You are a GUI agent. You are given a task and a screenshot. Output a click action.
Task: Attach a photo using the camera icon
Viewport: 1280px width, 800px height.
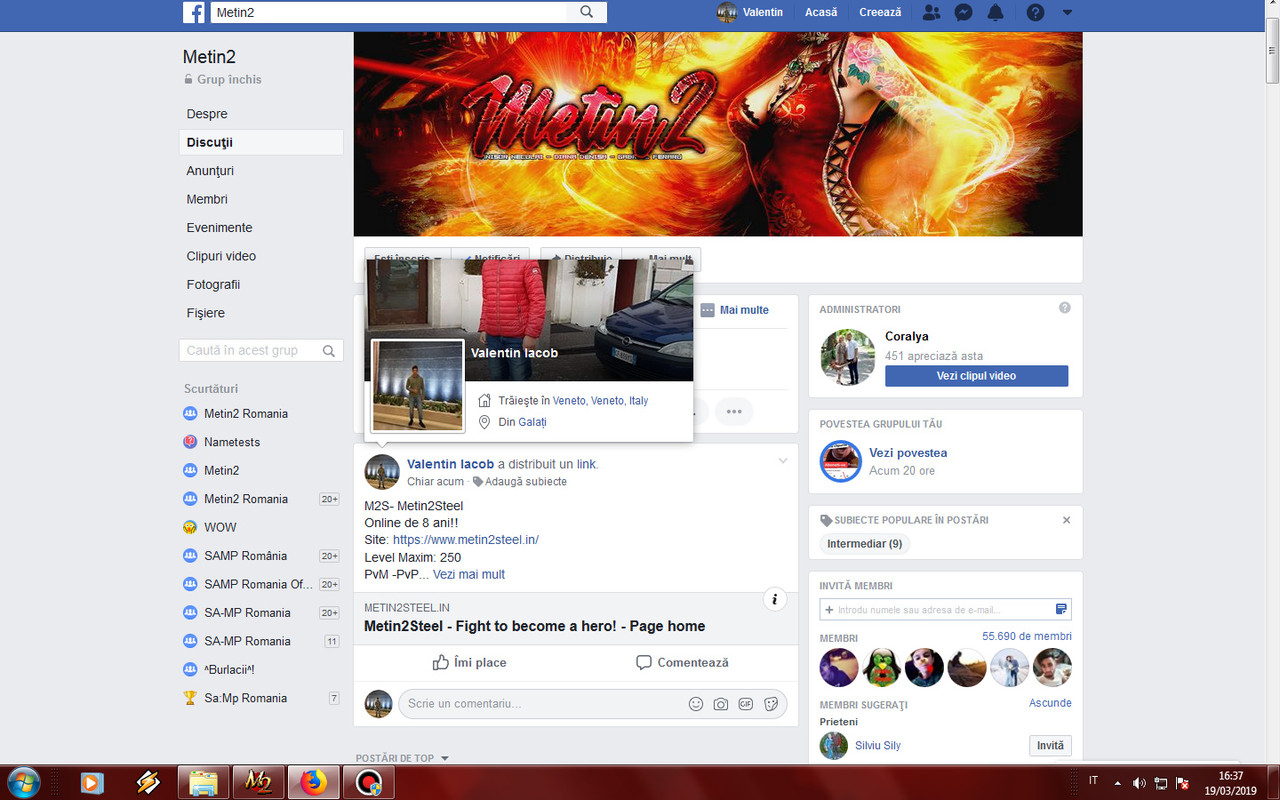click(x=721, y=704)
